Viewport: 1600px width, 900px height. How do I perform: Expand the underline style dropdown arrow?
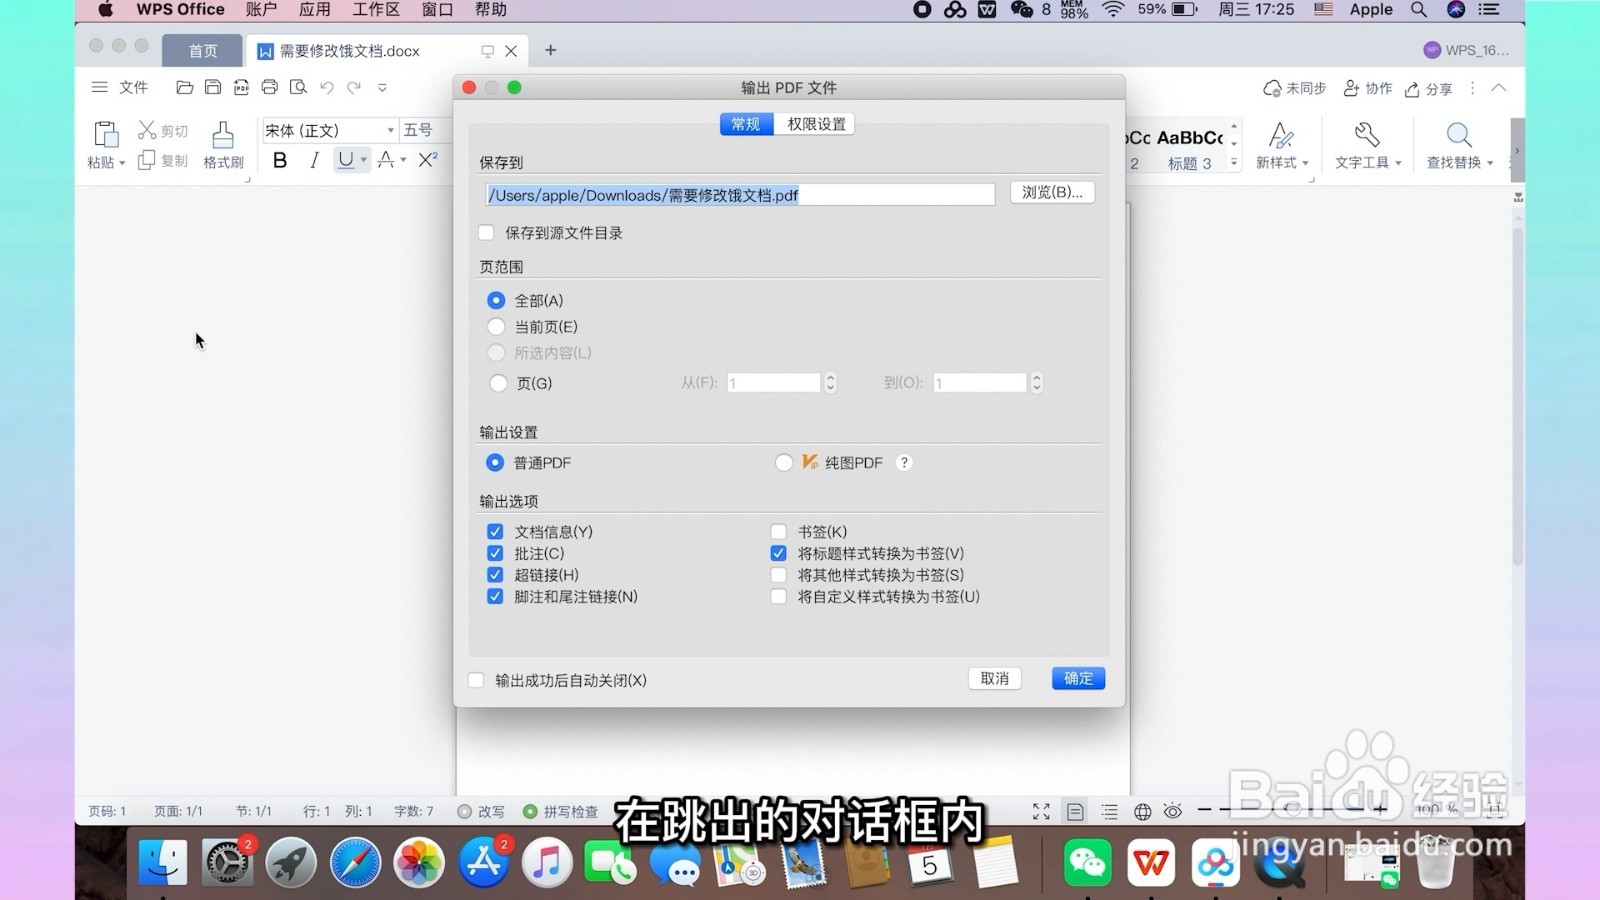click(x=362, y=159)
